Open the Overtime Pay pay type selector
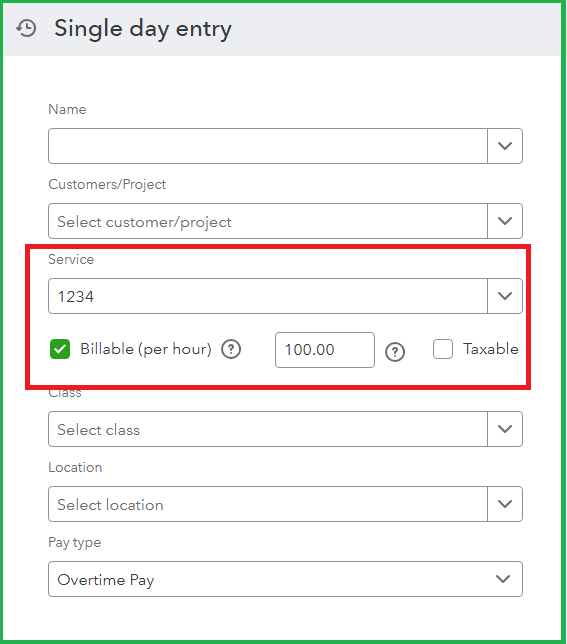Screen dimensions: 567x644 pyautogui.click(x=285, y=579)
